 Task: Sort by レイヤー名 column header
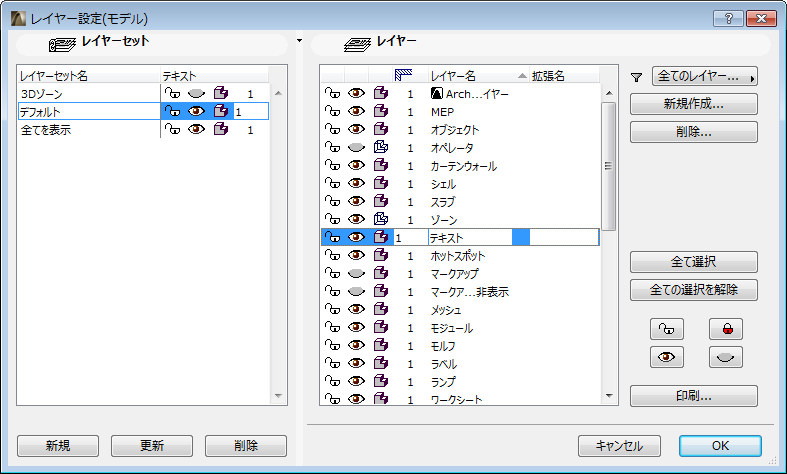pyautogui.click(x=478, y=76)
